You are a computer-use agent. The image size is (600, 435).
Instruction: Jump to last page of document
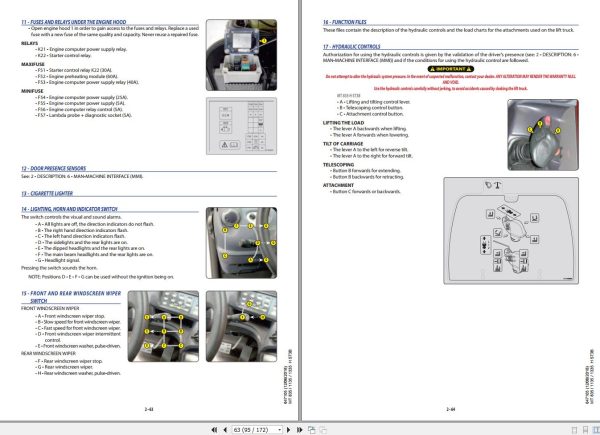pyautogui.click(x=299, y=430)
